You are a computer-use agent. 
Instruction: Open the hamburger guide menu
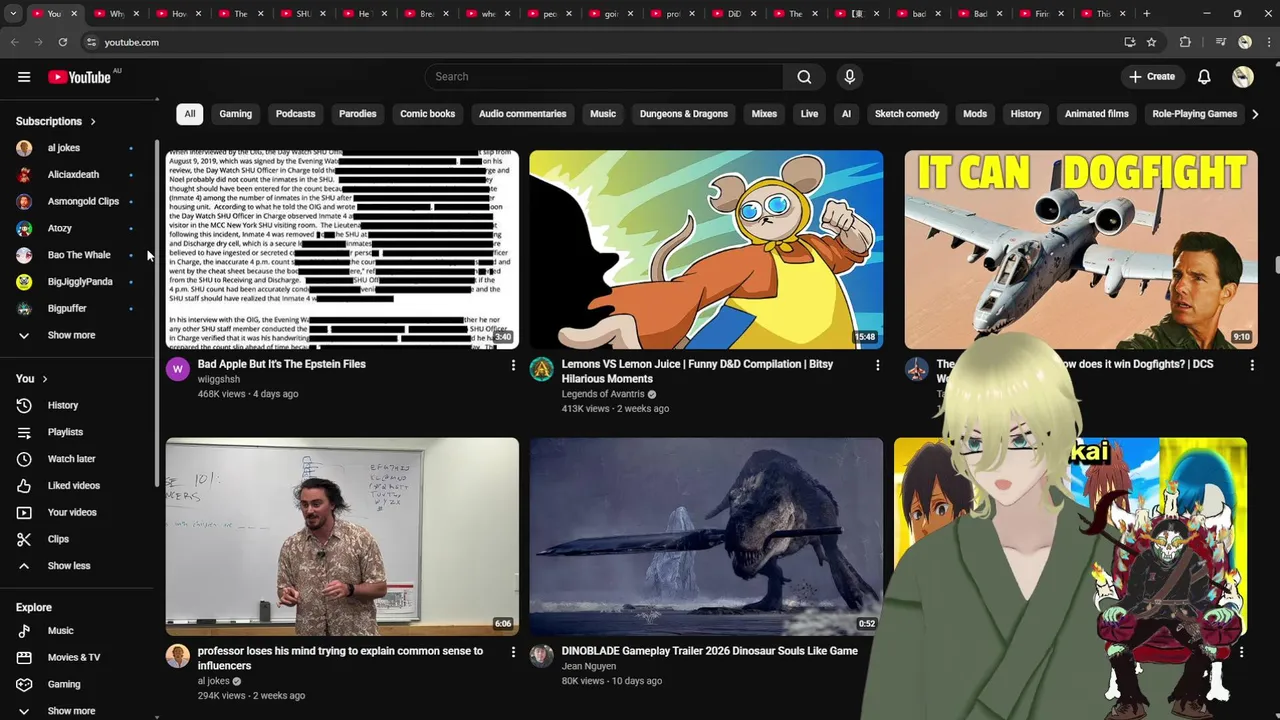[24, 77]
